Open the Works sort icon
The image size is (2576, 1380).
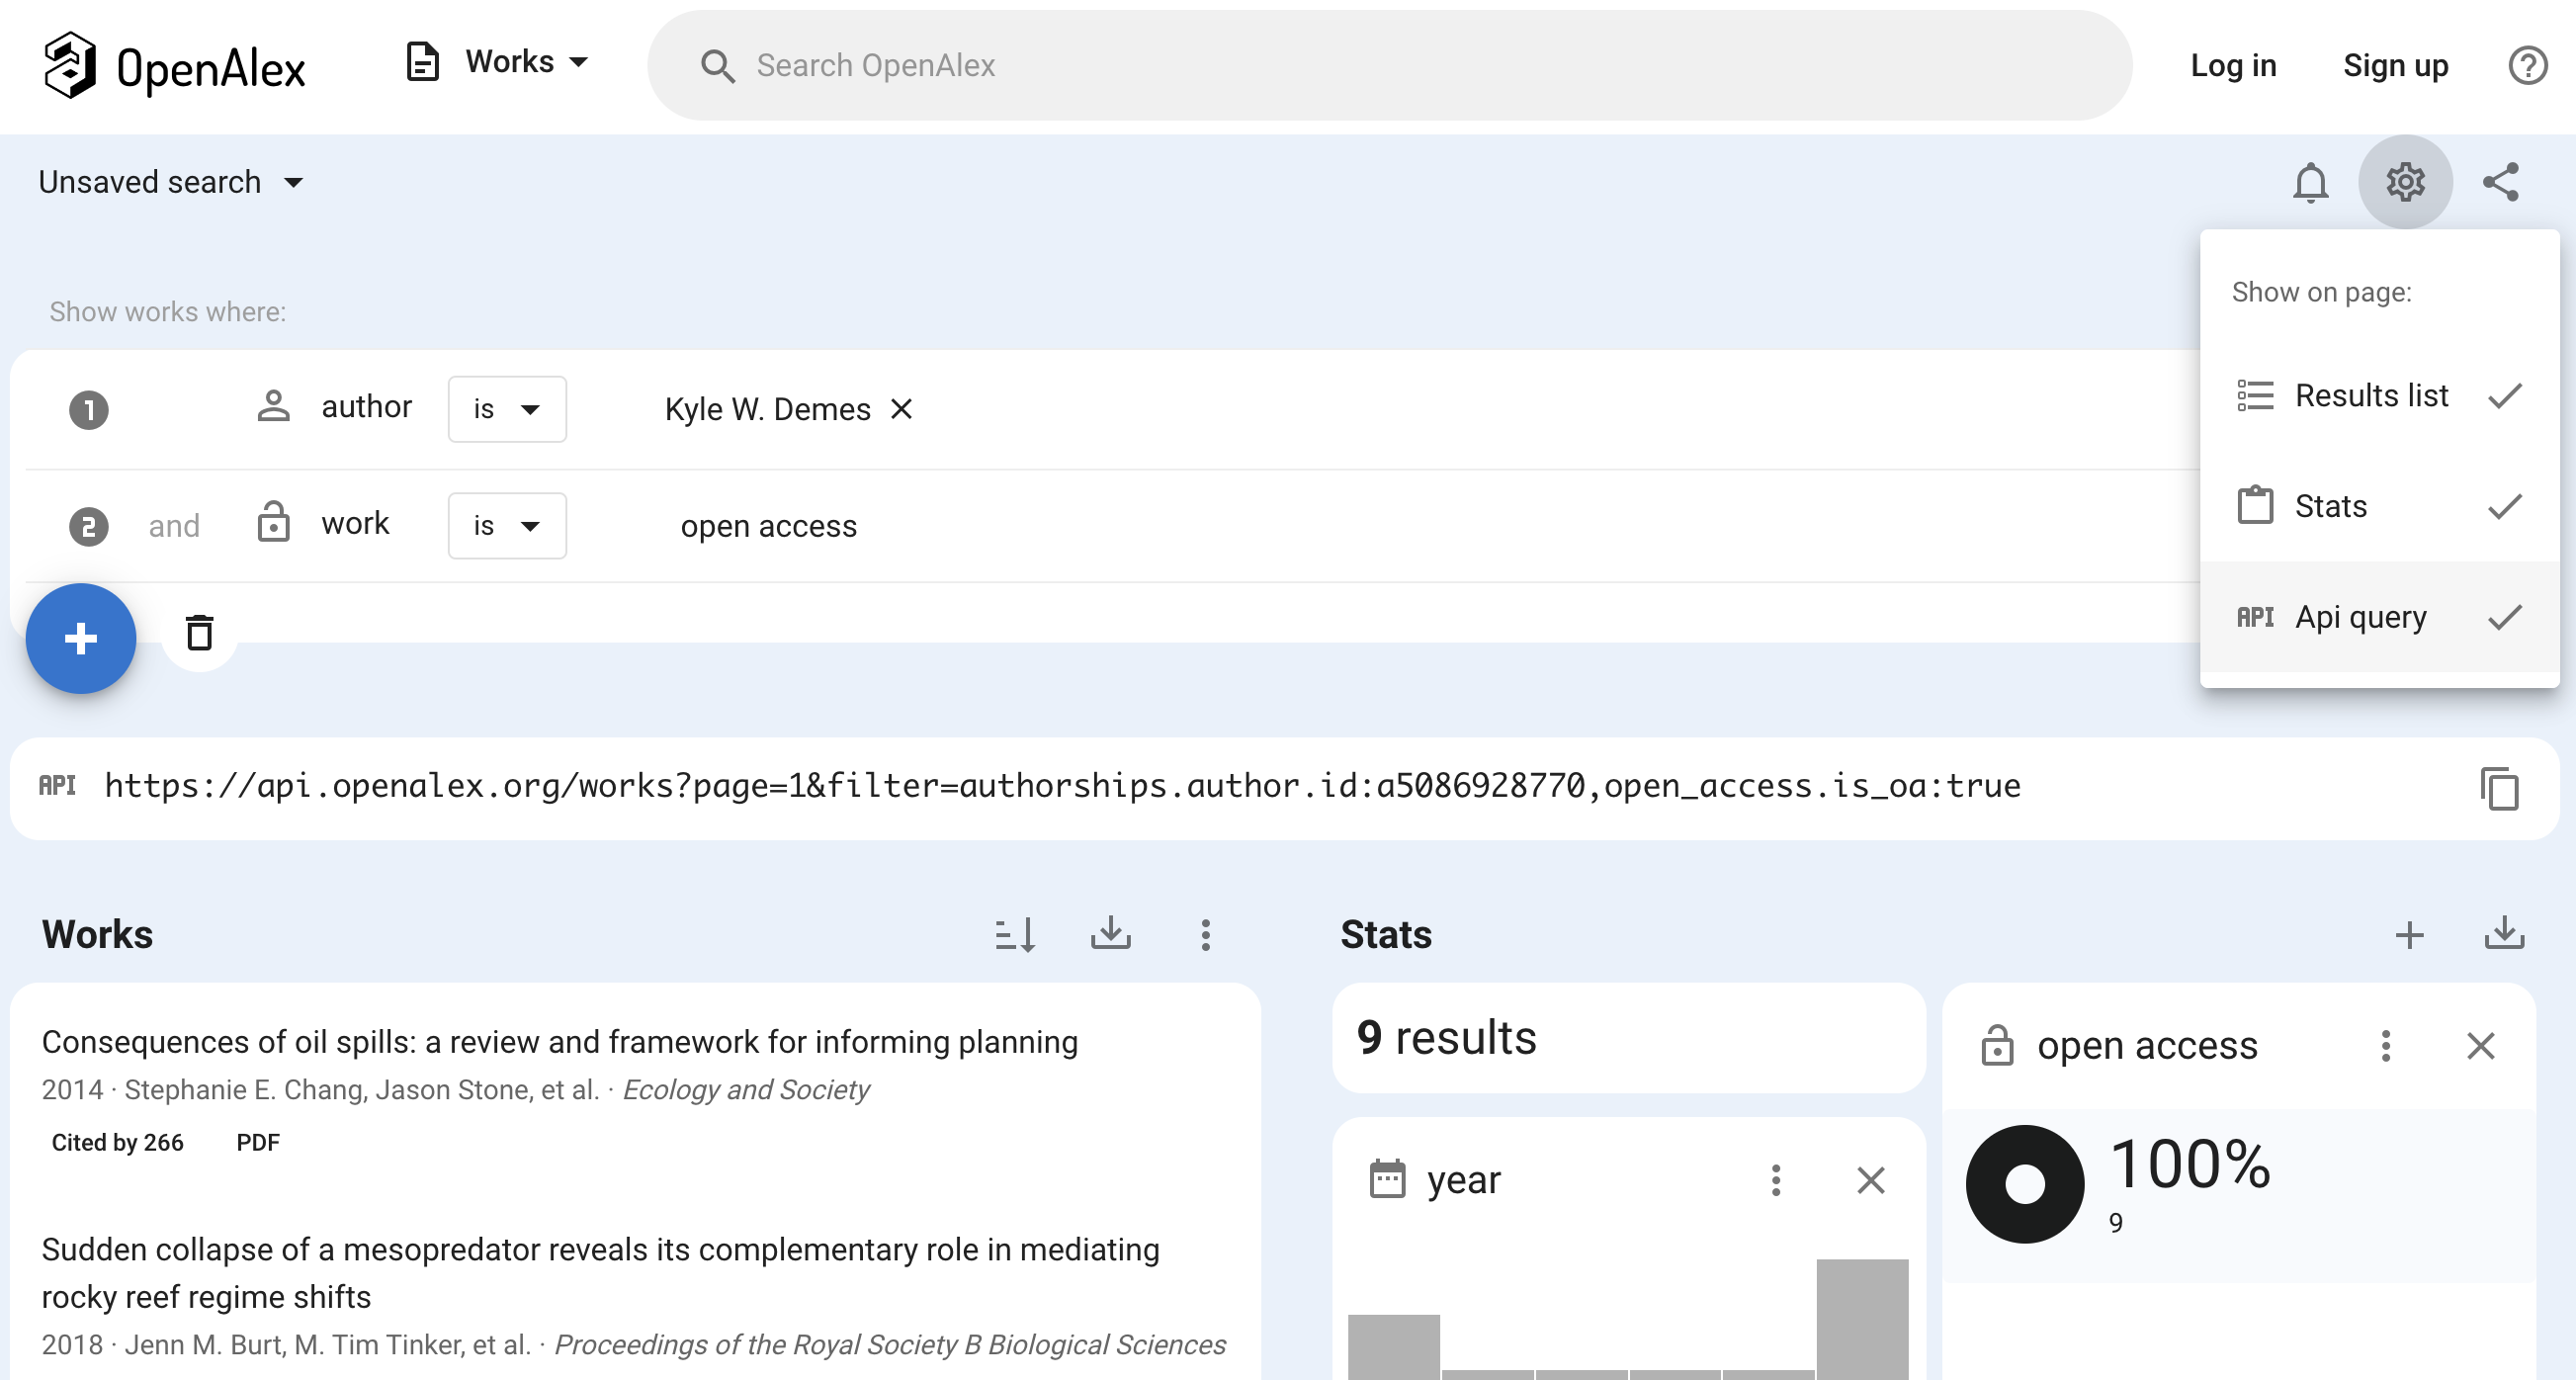(x=1015, y=935)
